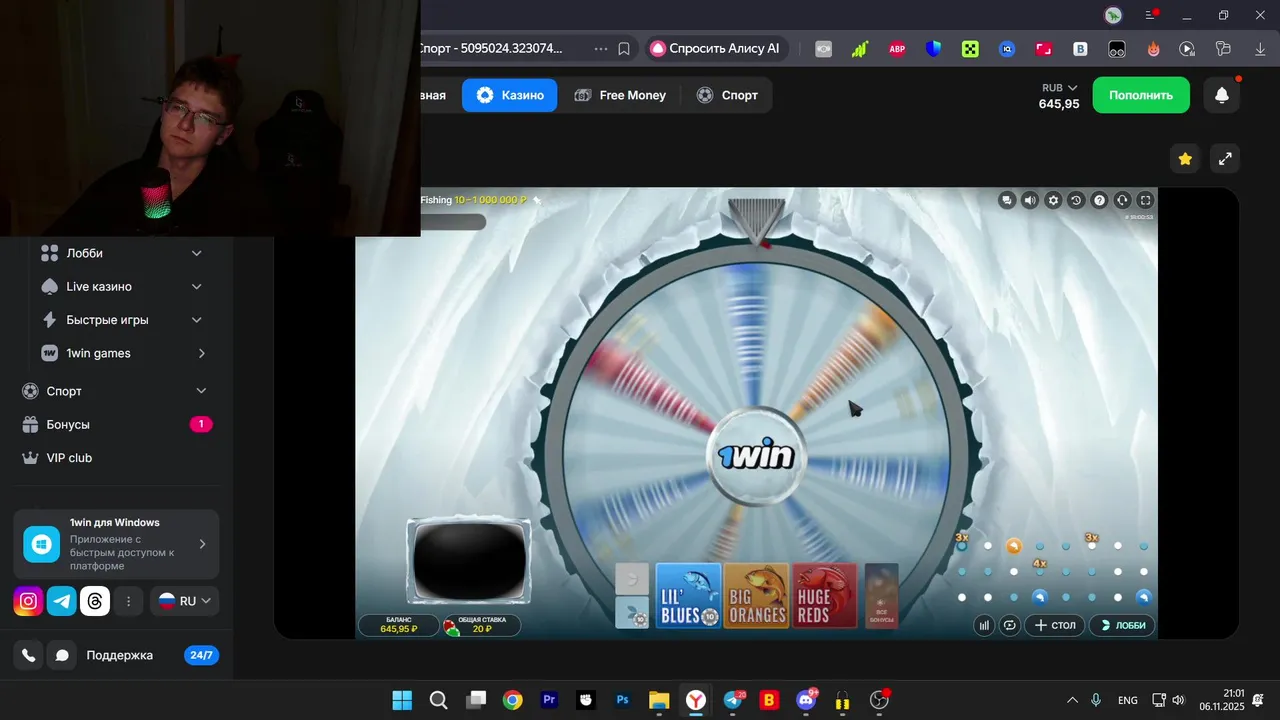Open Windows Start menu
The image size is (1280, 720).
click(x=402, y=700)
